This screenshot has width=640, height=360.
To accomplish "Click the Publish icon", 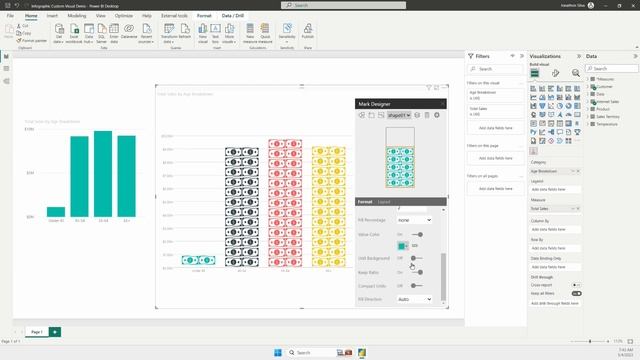I will coord(308,31).
